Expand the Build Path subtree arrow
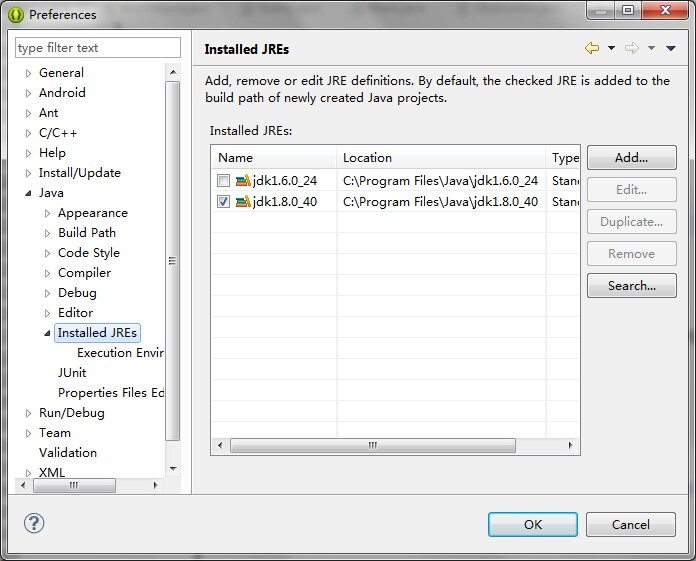Screen dimensions: 696x561 click(47, 233)
